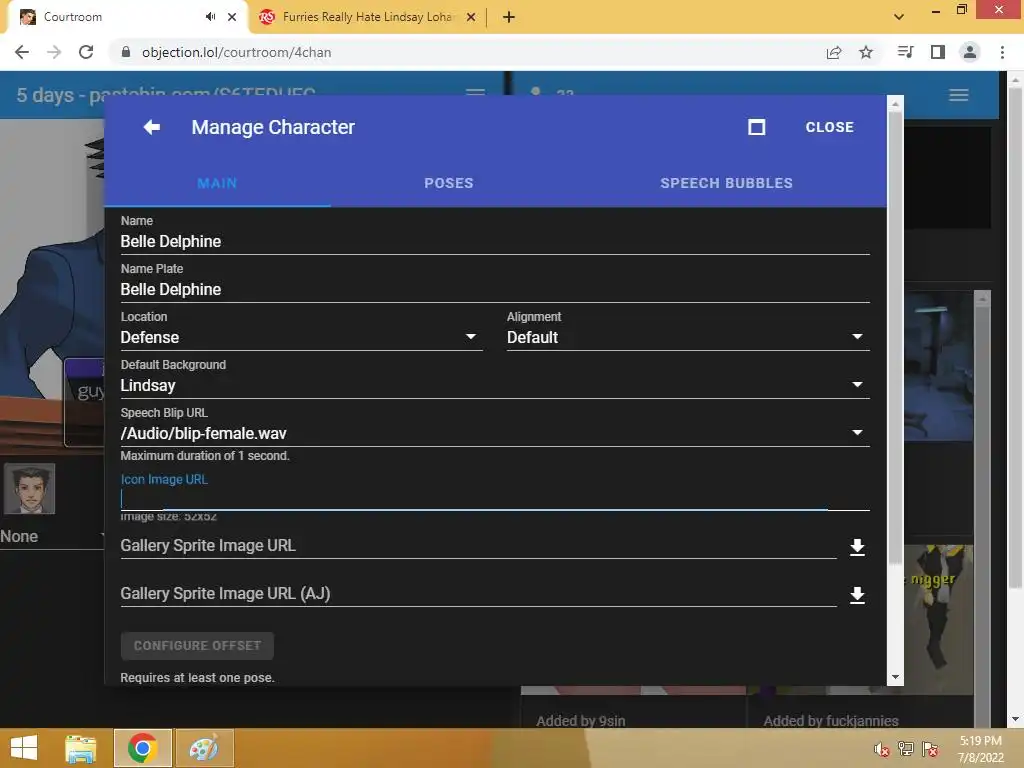This screenshot has width=1024, height=768.
Task: Switch to Furries Really Hate Lindsay tab
Action: (366, 17)
